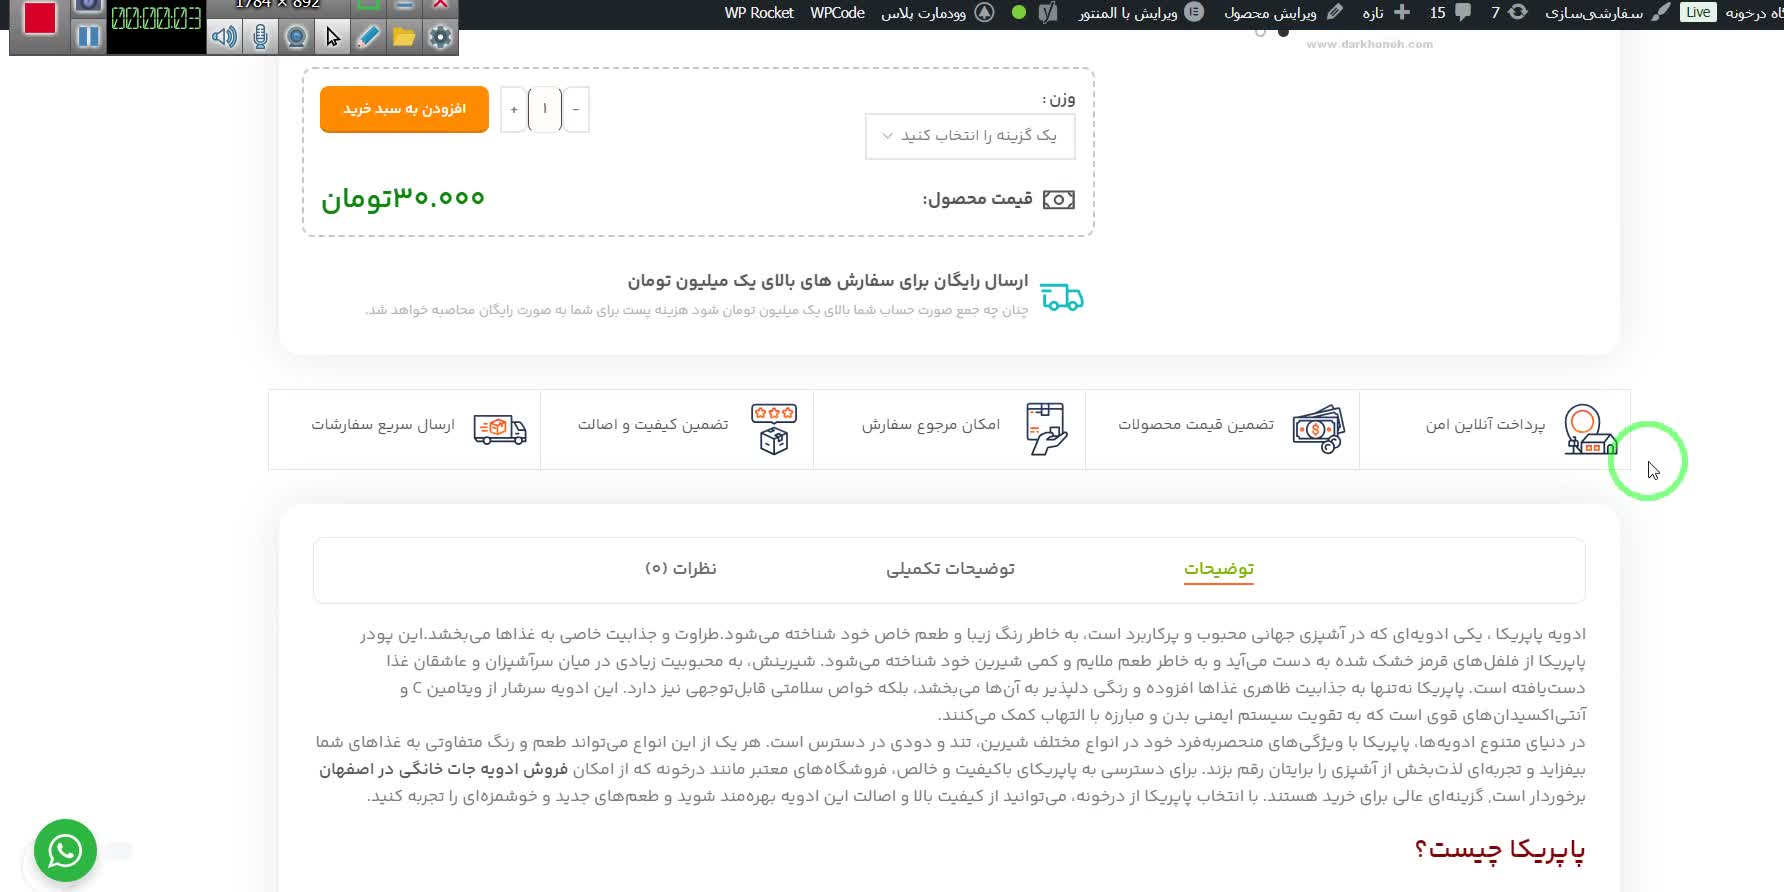Screen dimensions: 1784x892
Task: Click the تضمین کیفیت و اصالت icon
Action: [x=774, y=429]
